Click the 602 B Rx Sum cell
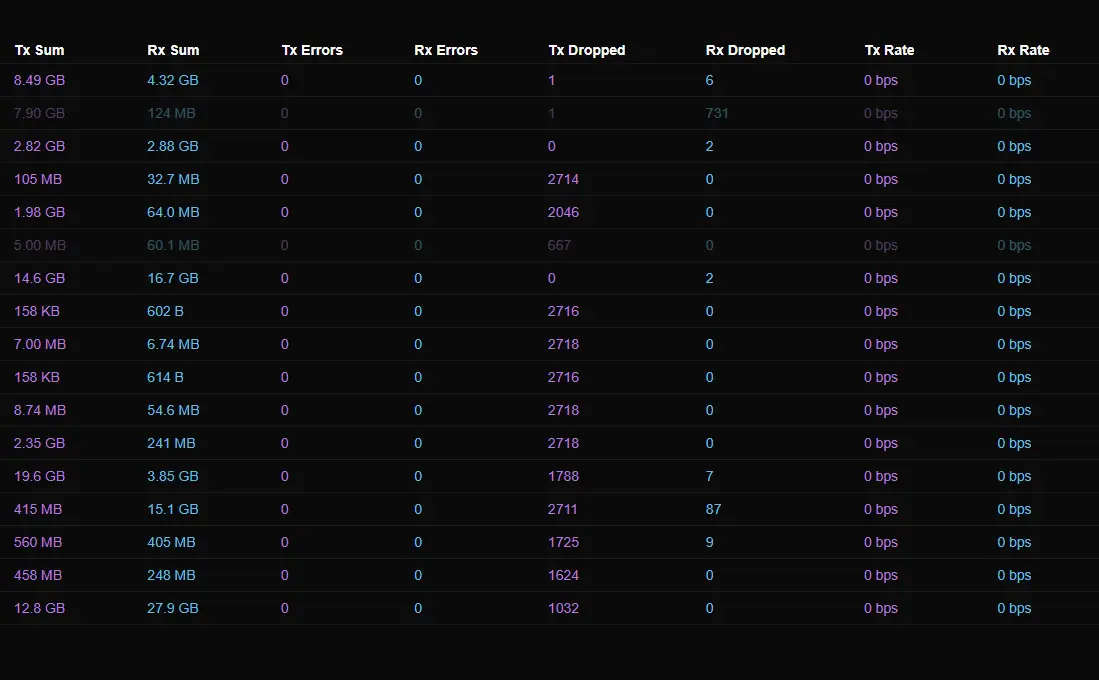 pos(165,311)
